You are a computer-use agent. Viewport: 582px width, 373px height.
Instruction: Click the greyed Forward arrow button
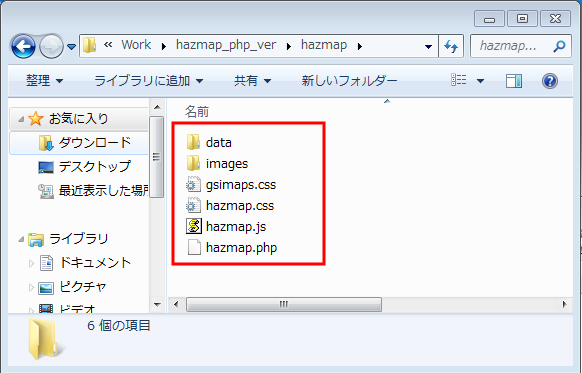pyautogui.click(x=51, y=46)
